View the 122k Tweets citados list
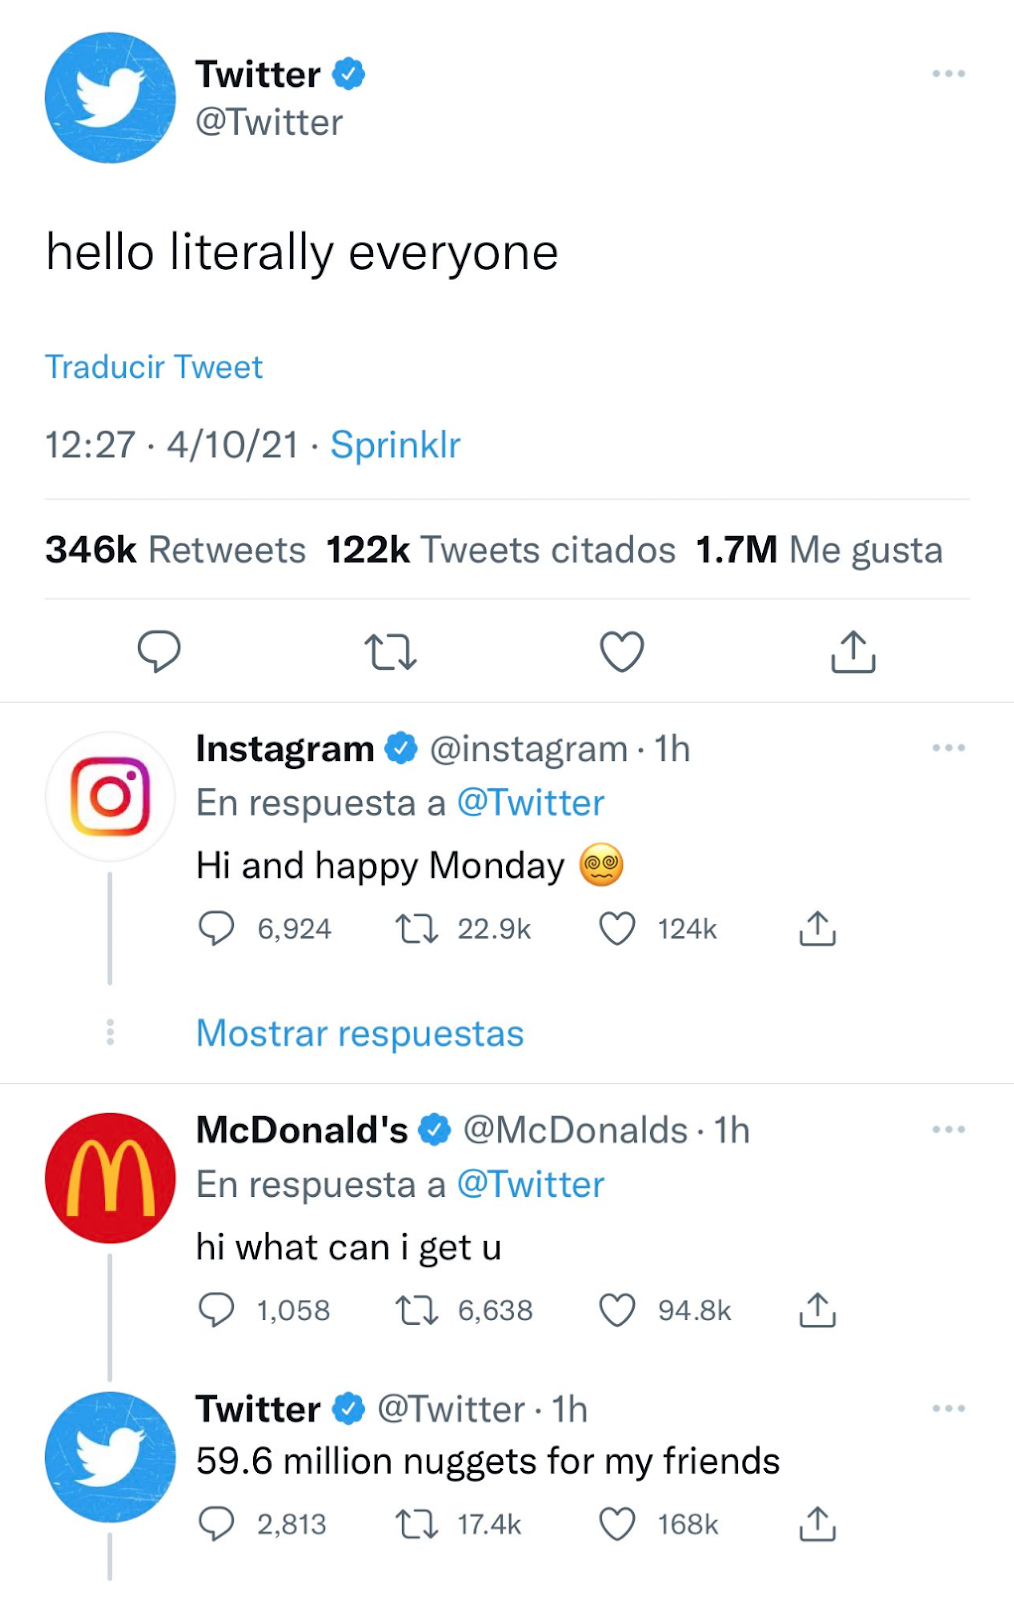 tap(500, 550)
